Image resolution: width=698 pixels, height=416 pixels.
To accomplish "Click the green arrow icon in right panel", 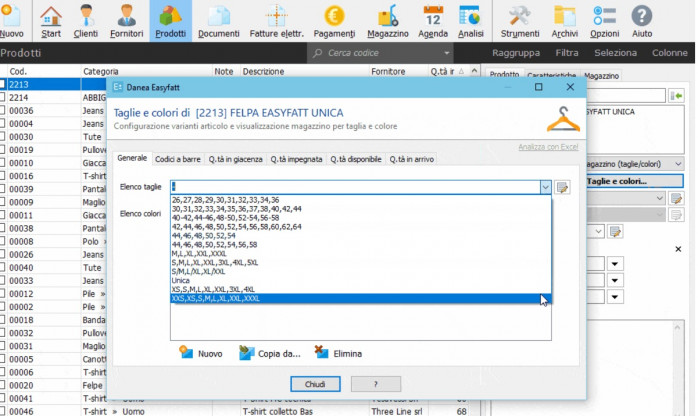I will click(x=676, y=96).
